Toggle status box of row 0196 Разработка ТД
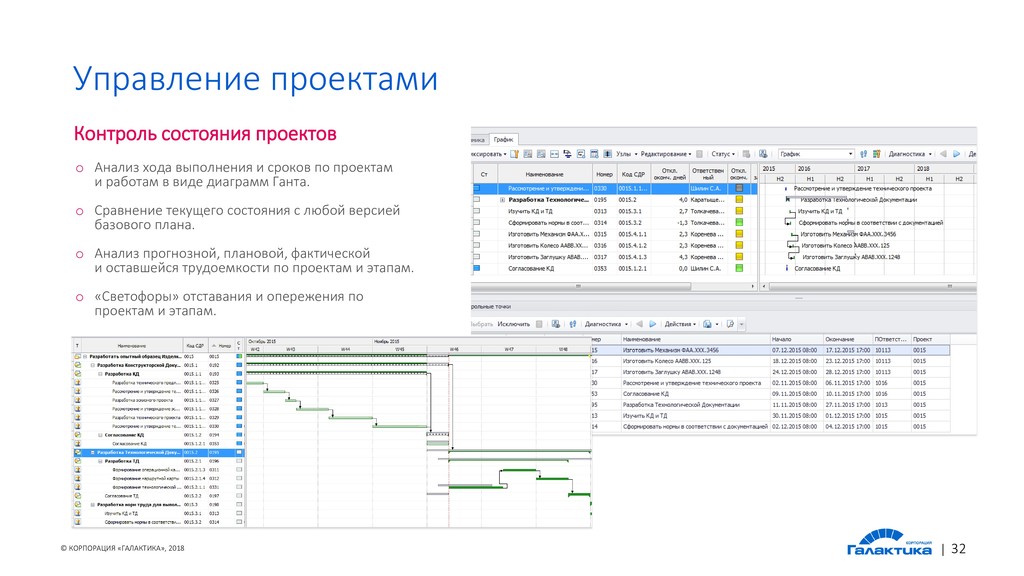 point(239,461)
